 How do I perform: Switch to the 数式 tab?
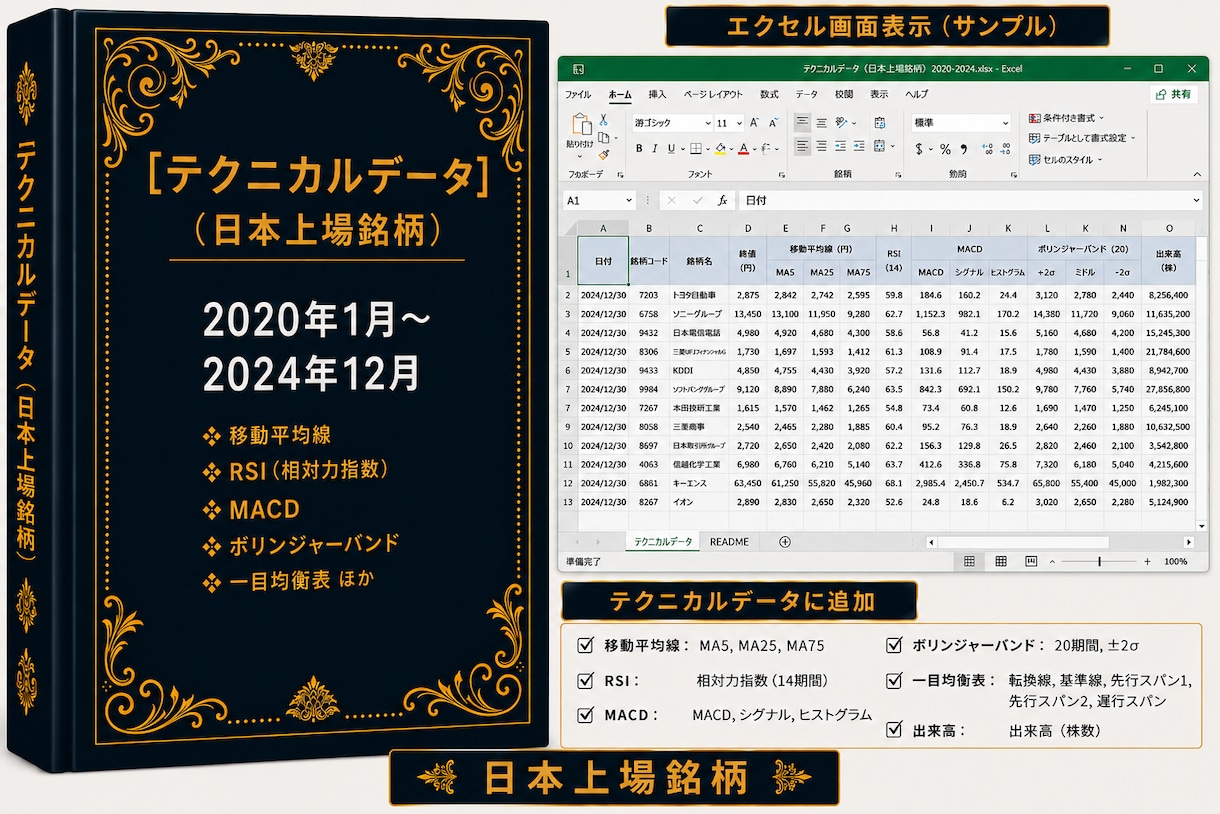click(769, 94)
